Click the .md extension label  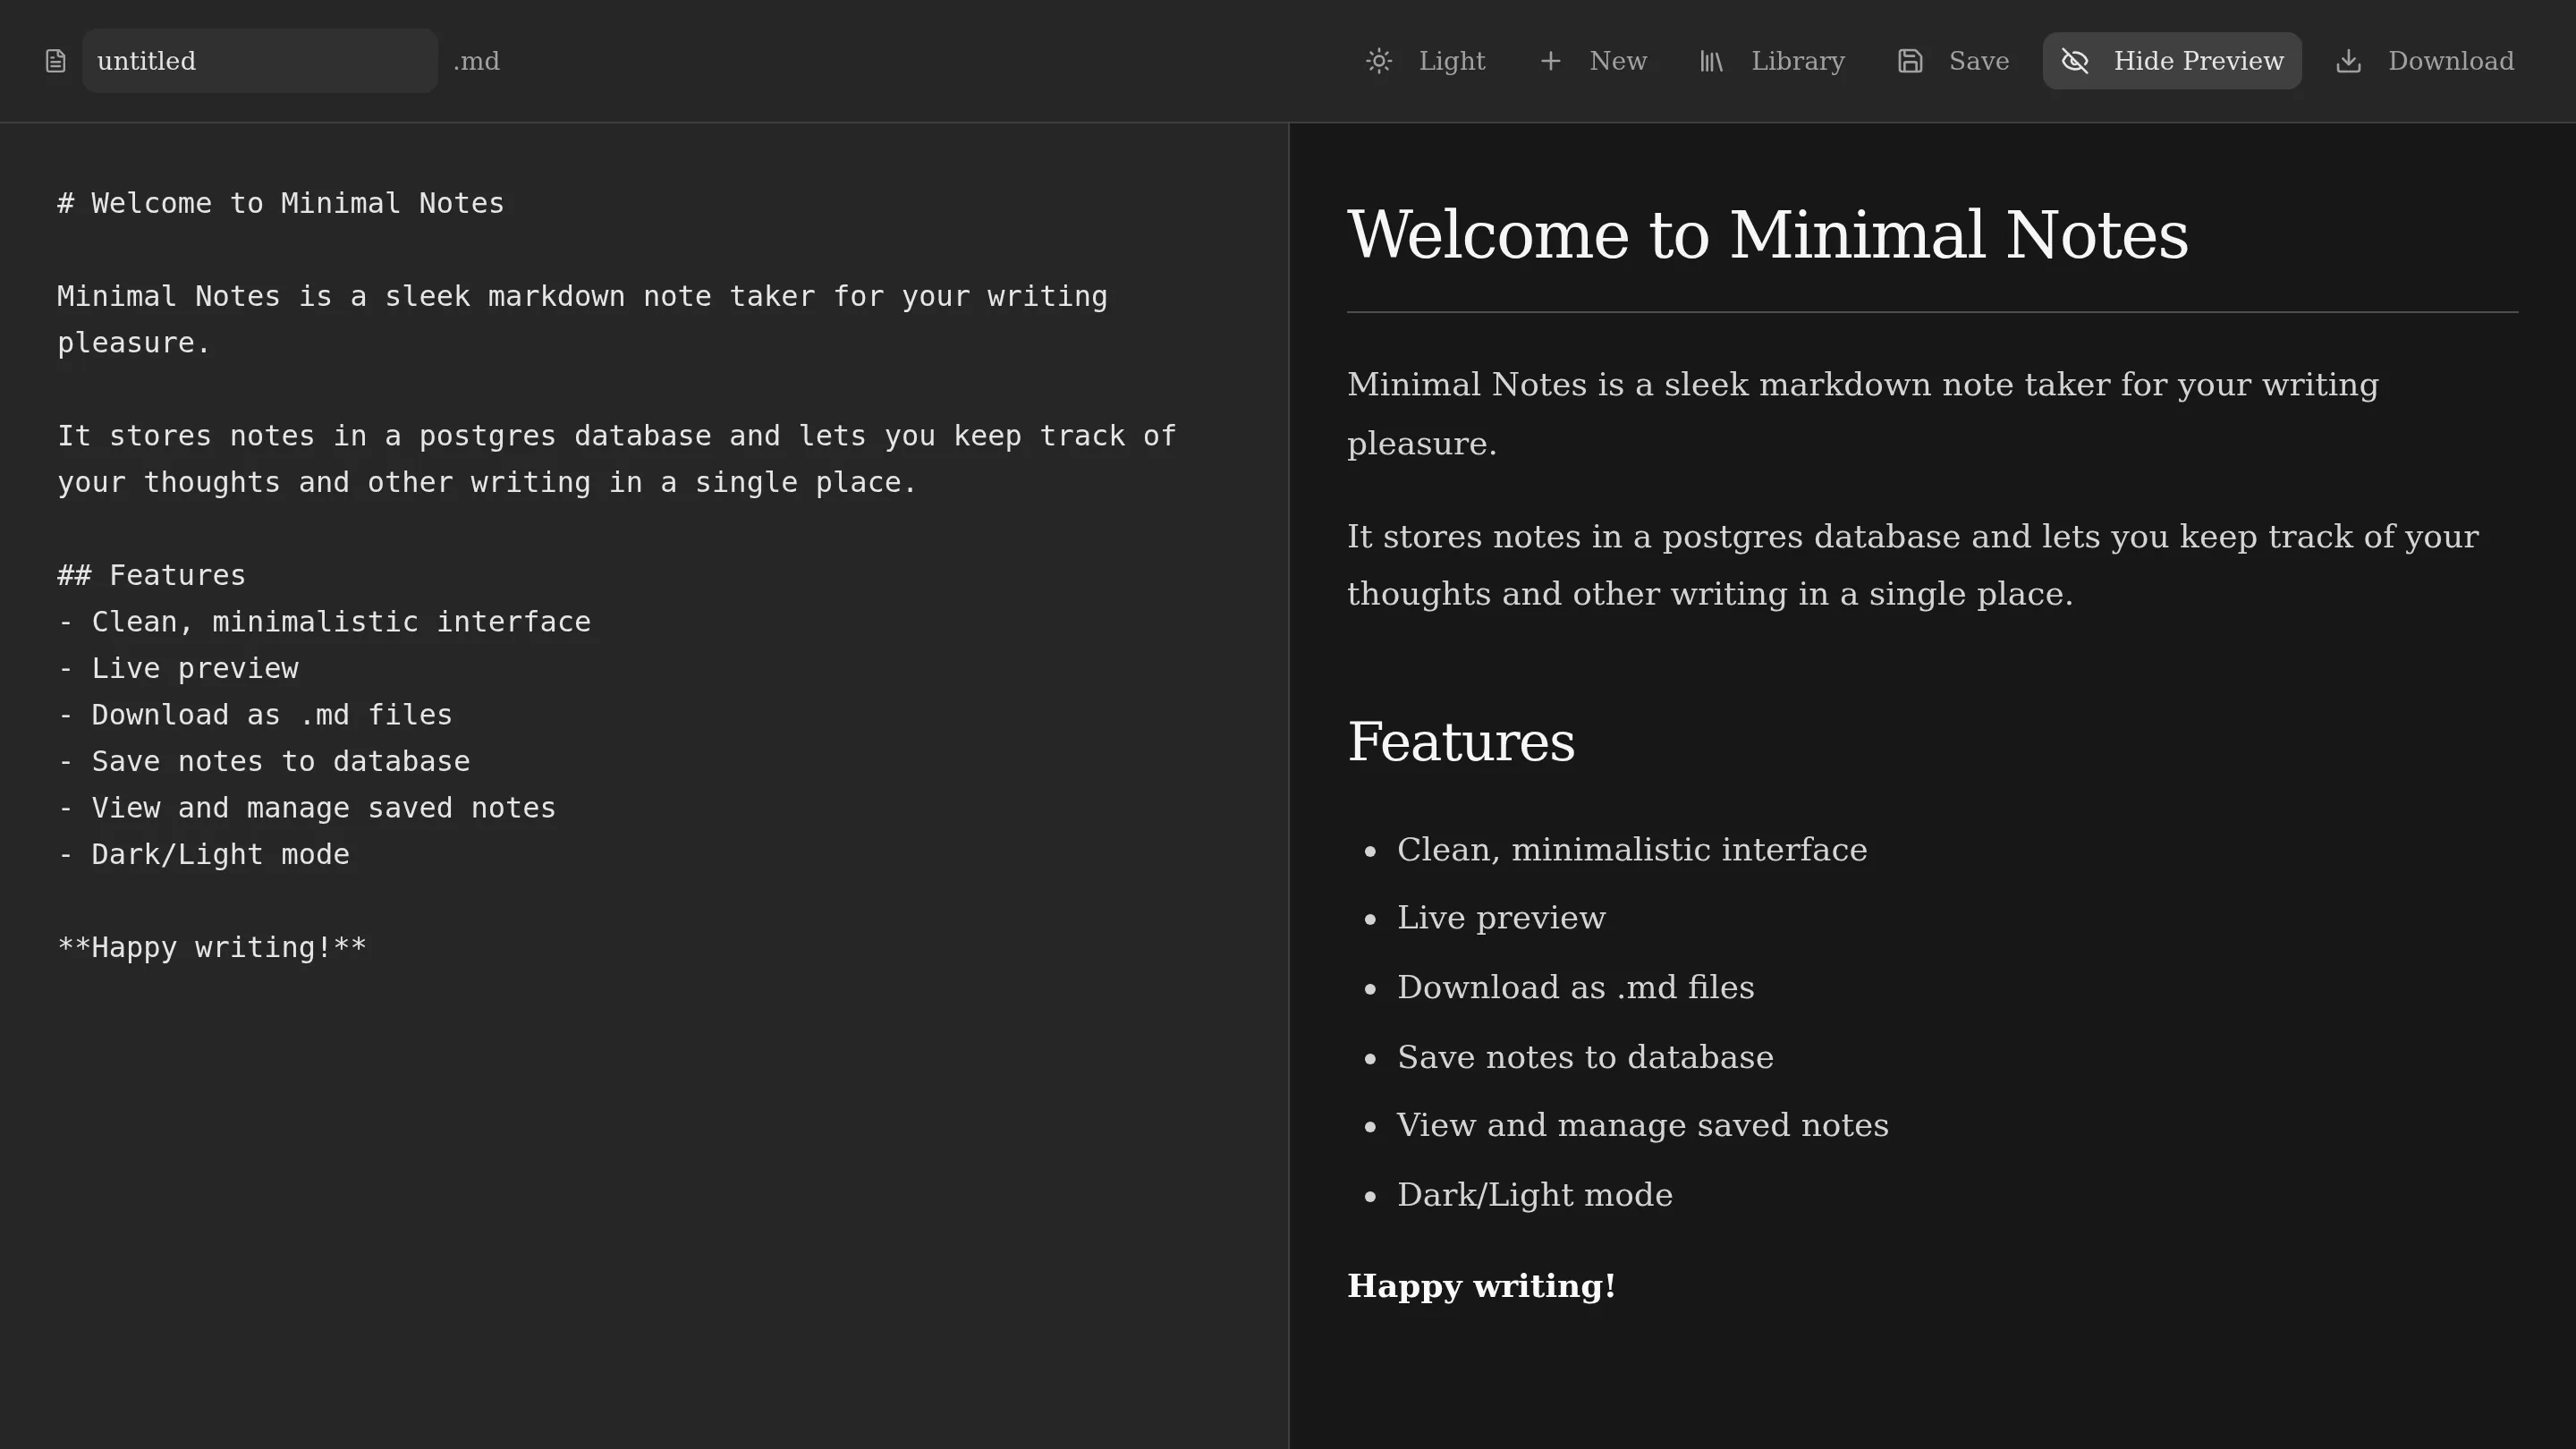point(476,61)
